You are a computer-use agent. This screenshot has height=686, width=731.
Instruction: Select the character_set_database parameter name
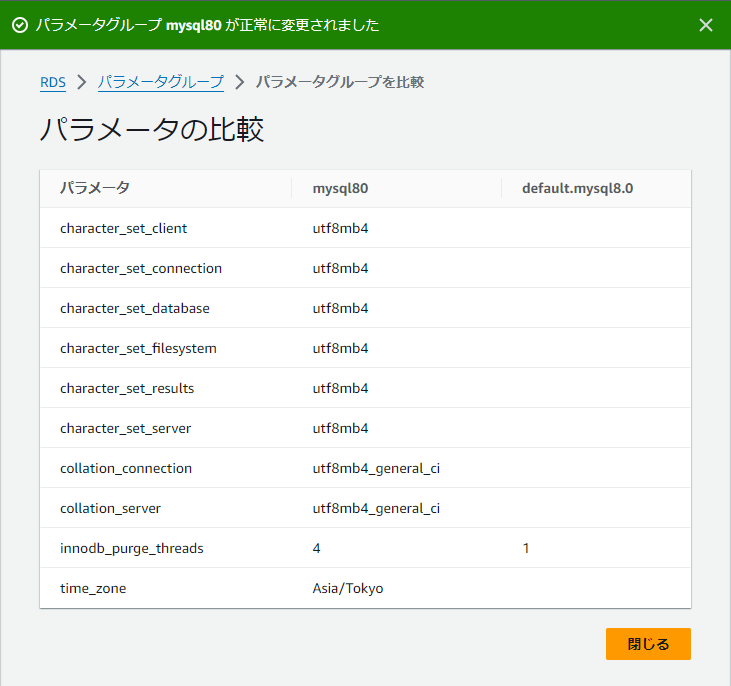point(135,309)
